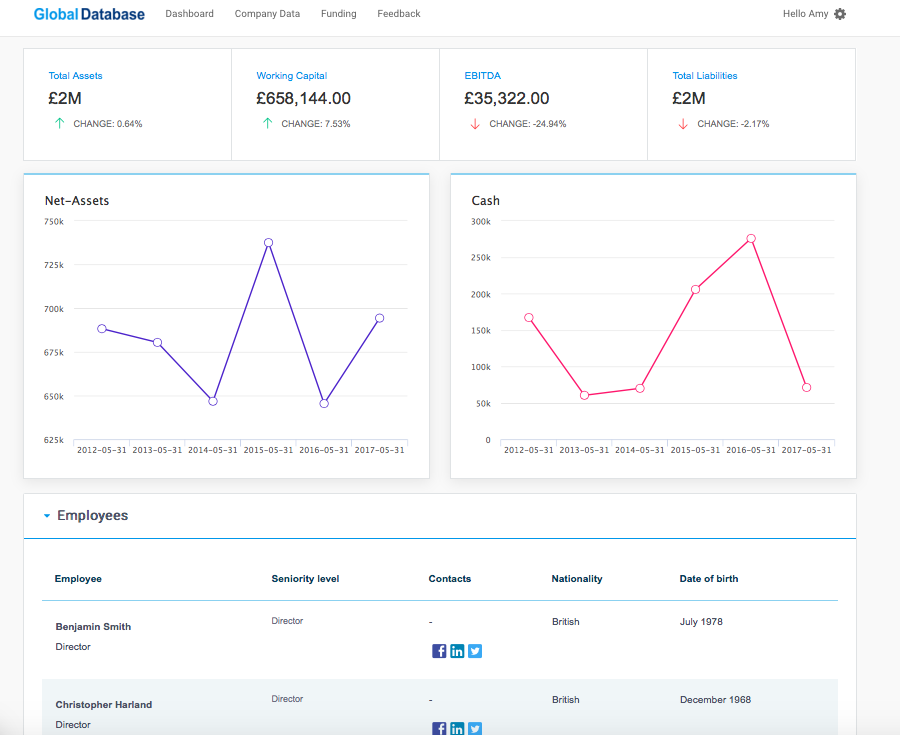Click the Total Liabilities link
This screenshot has height=735, width=900.
(x=705, y=76)
